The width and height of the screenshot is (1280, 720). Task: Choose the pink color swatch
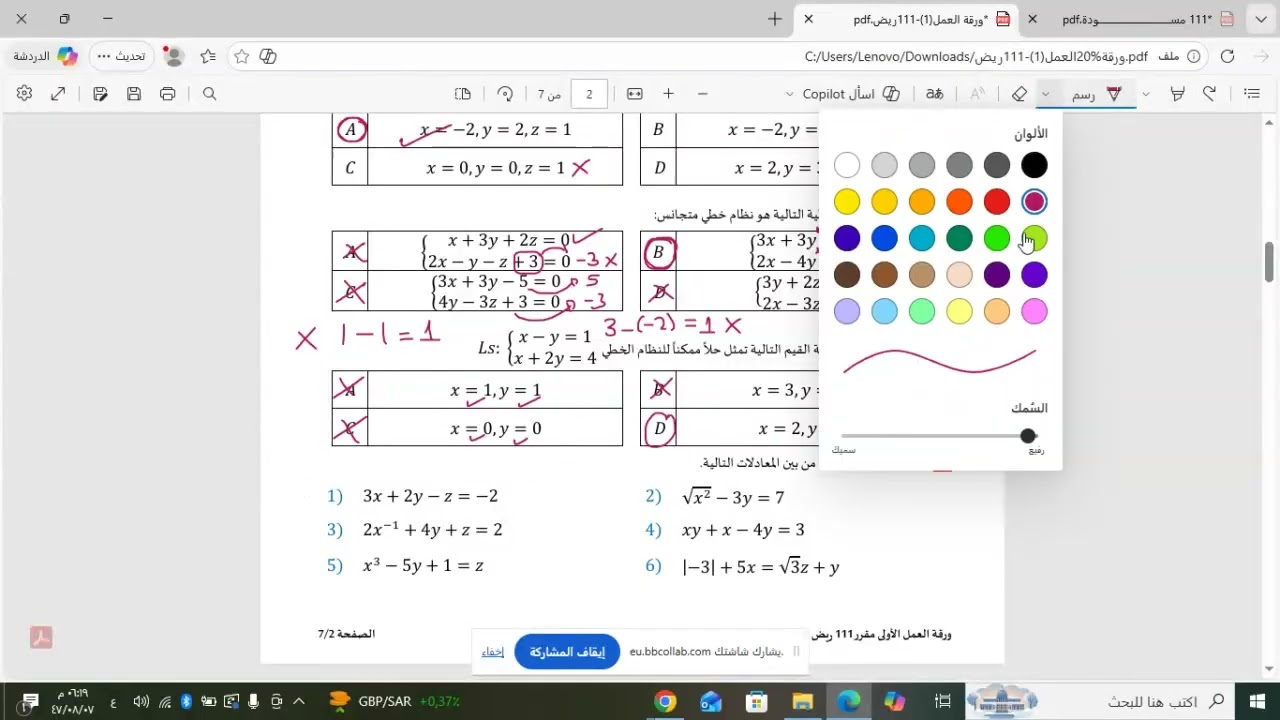coord(1034,311)
